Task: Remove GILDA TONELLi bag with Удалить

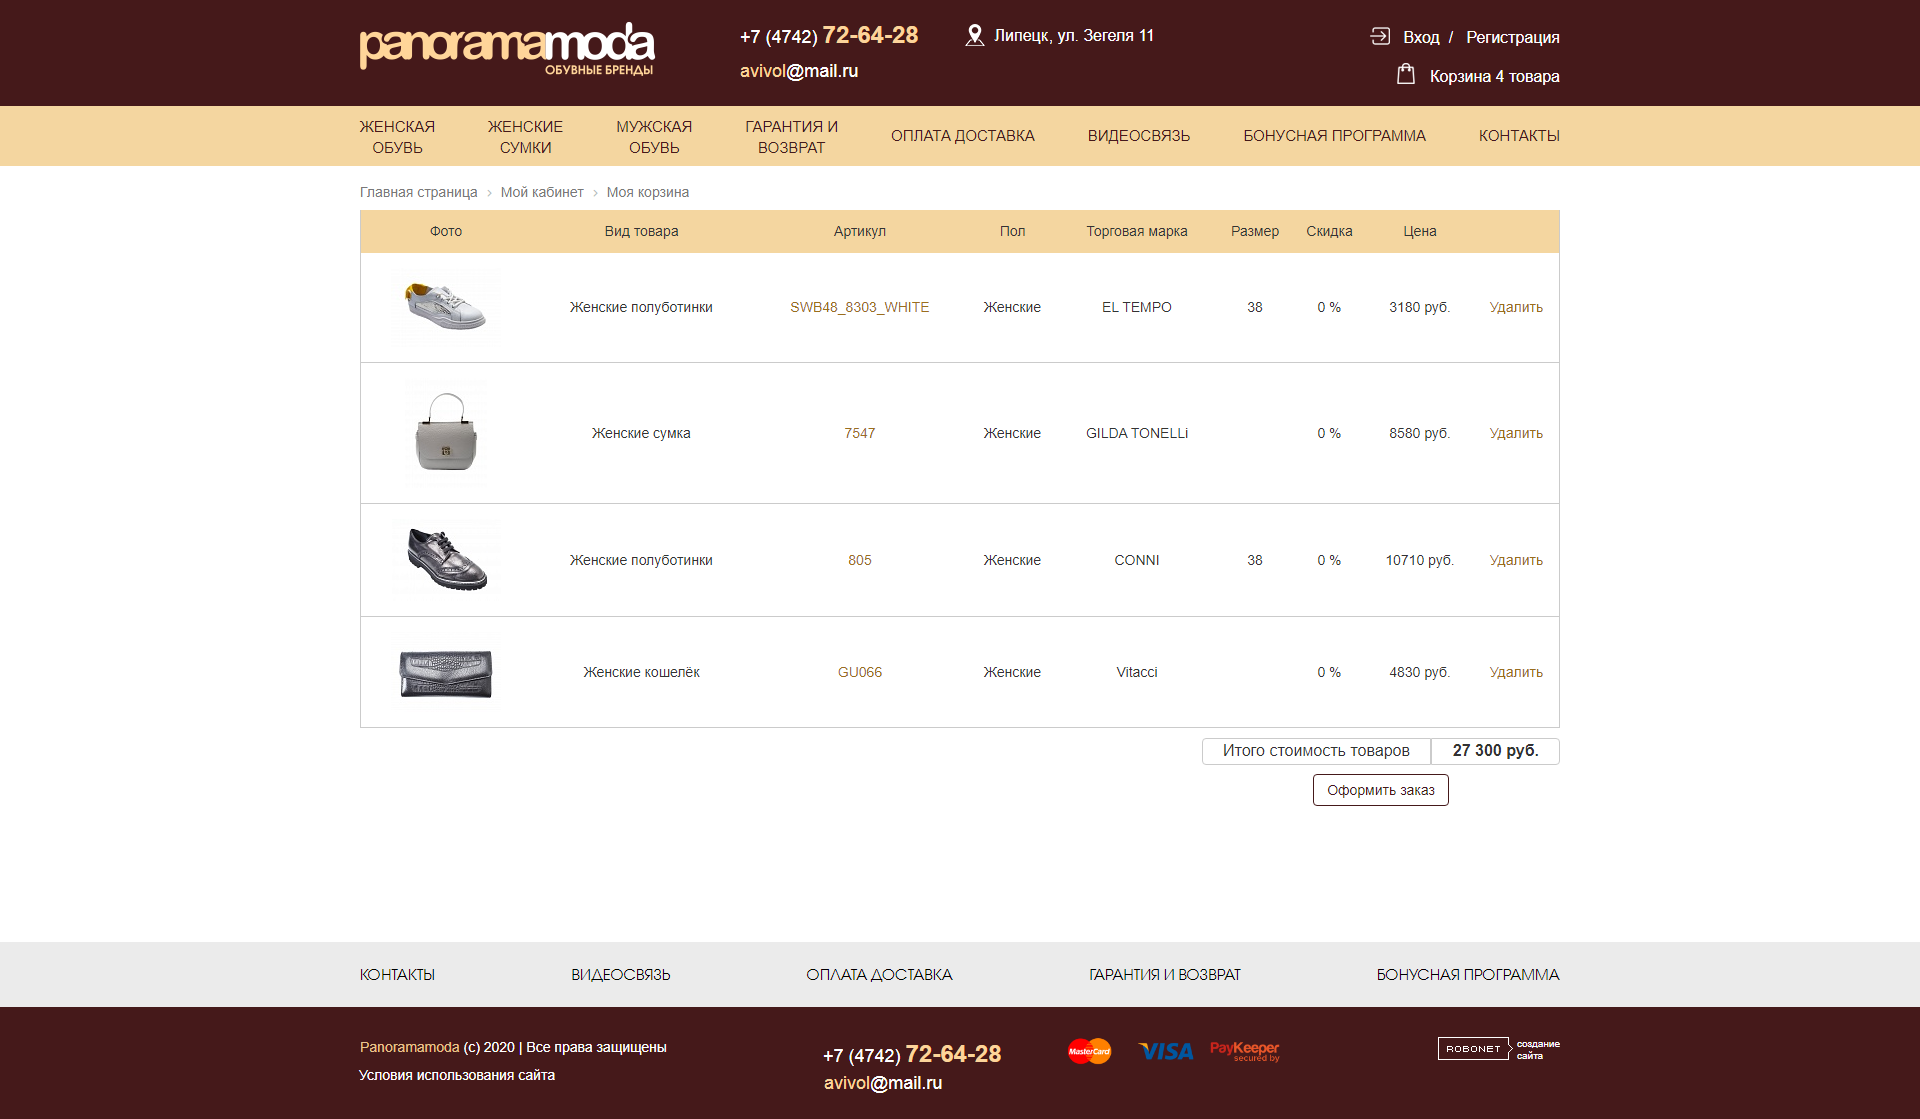Action: pyautogui.click(x=1516, y=433)
